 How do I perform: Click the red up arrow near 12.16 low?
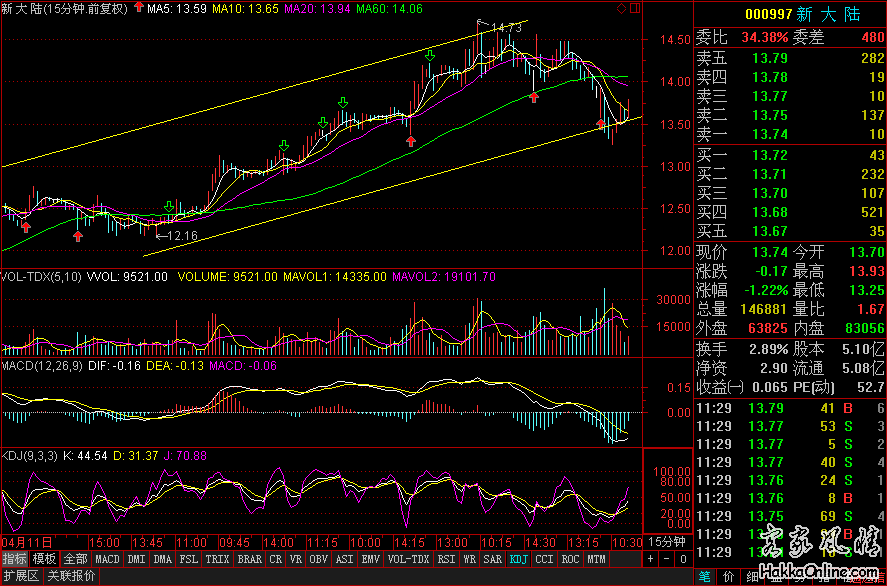click(x=78, y=236)
